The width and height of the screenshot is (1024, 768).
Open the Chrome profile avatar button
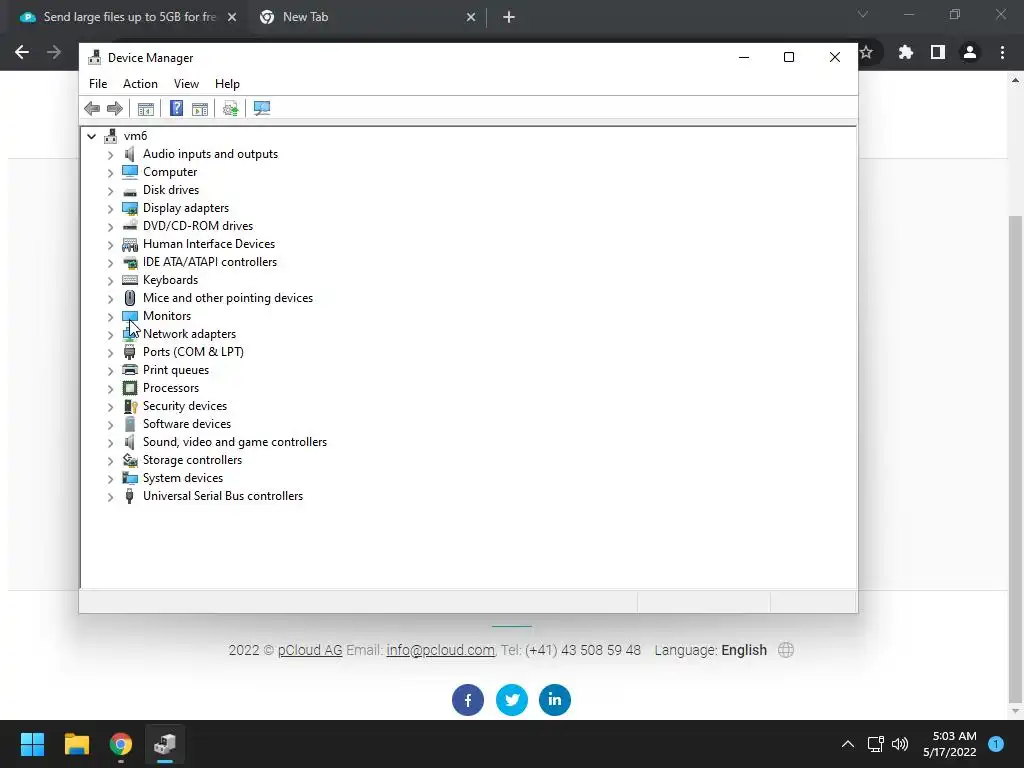click(970, 52)
